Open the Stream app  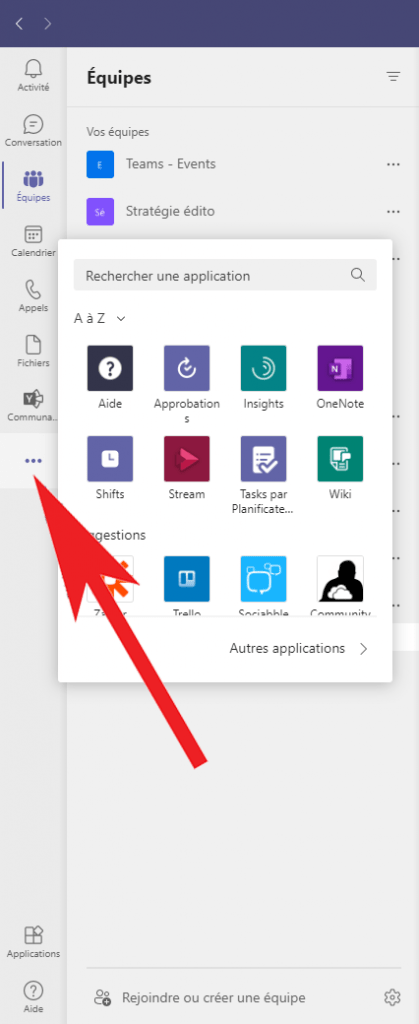pyautogui.click(x=187, y=459)
